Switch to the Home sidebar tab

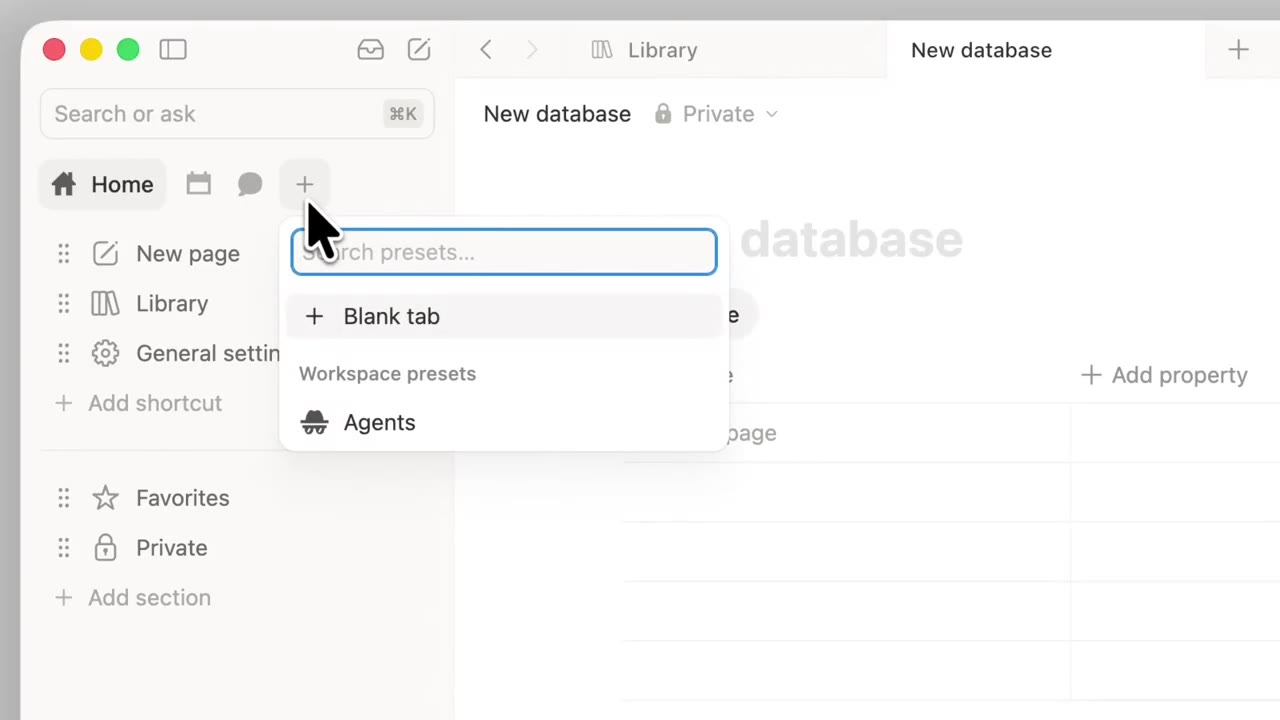[103, 184]
